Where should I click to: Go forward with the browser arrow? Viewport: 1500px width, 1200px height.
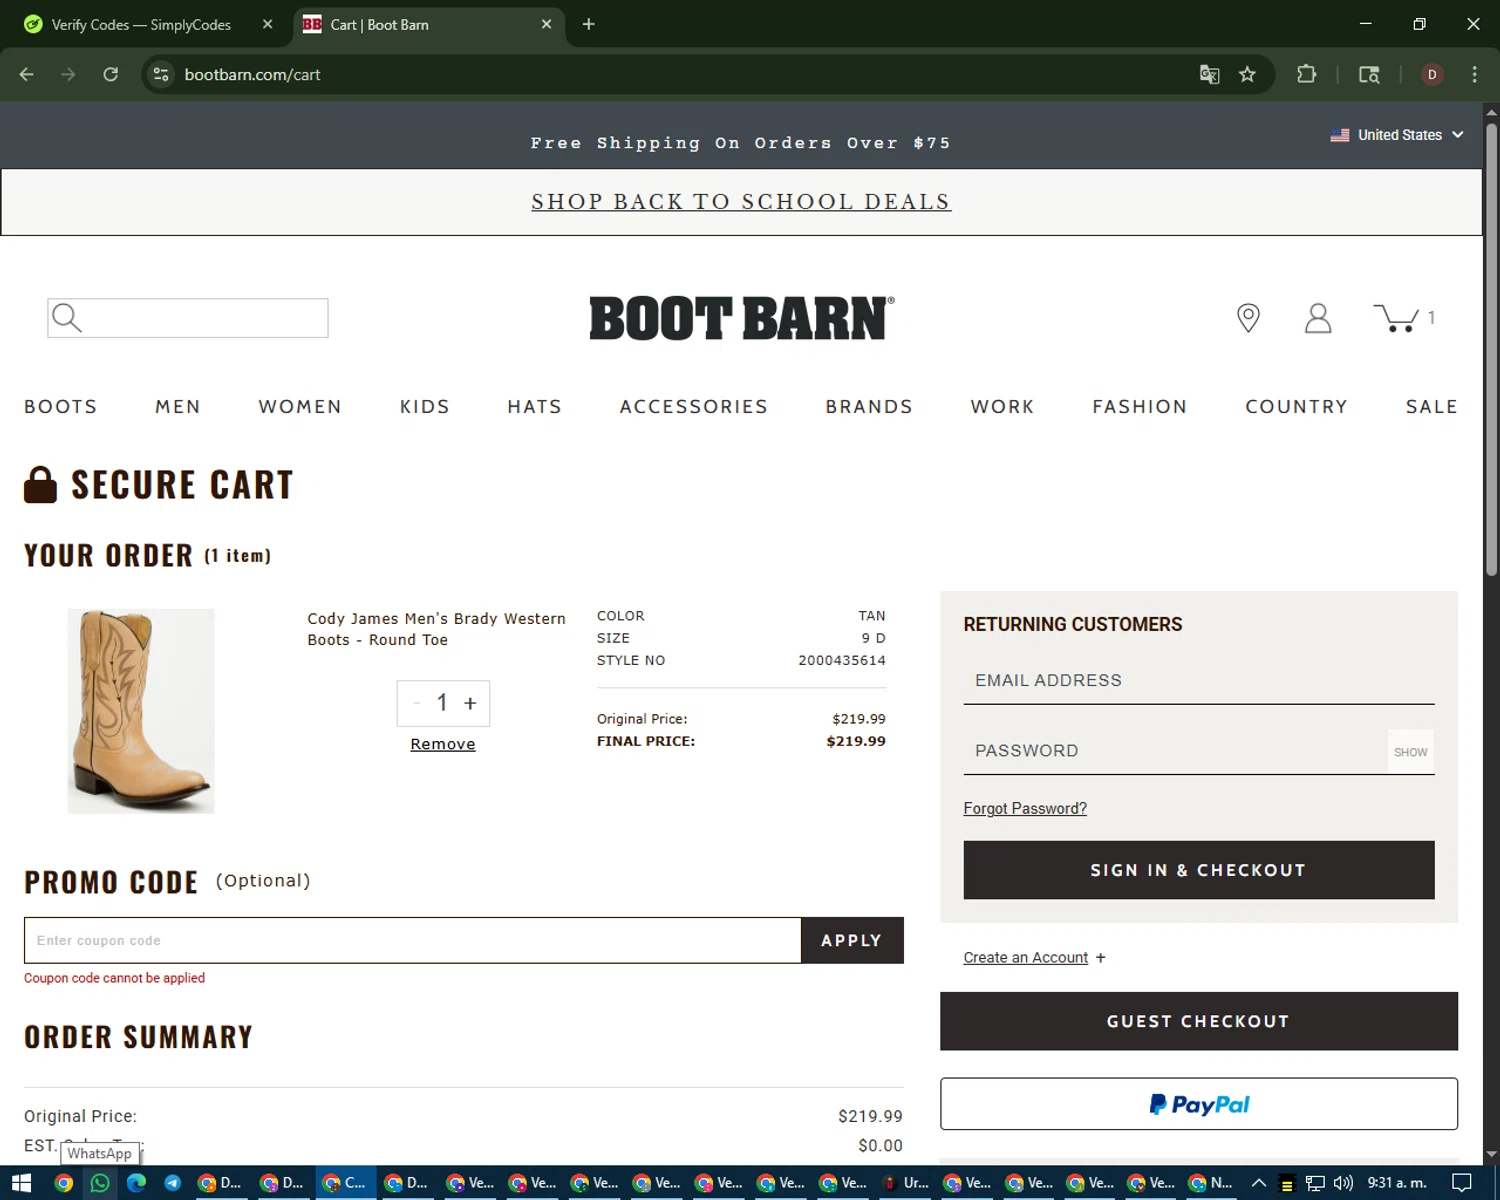coord(68,74)
